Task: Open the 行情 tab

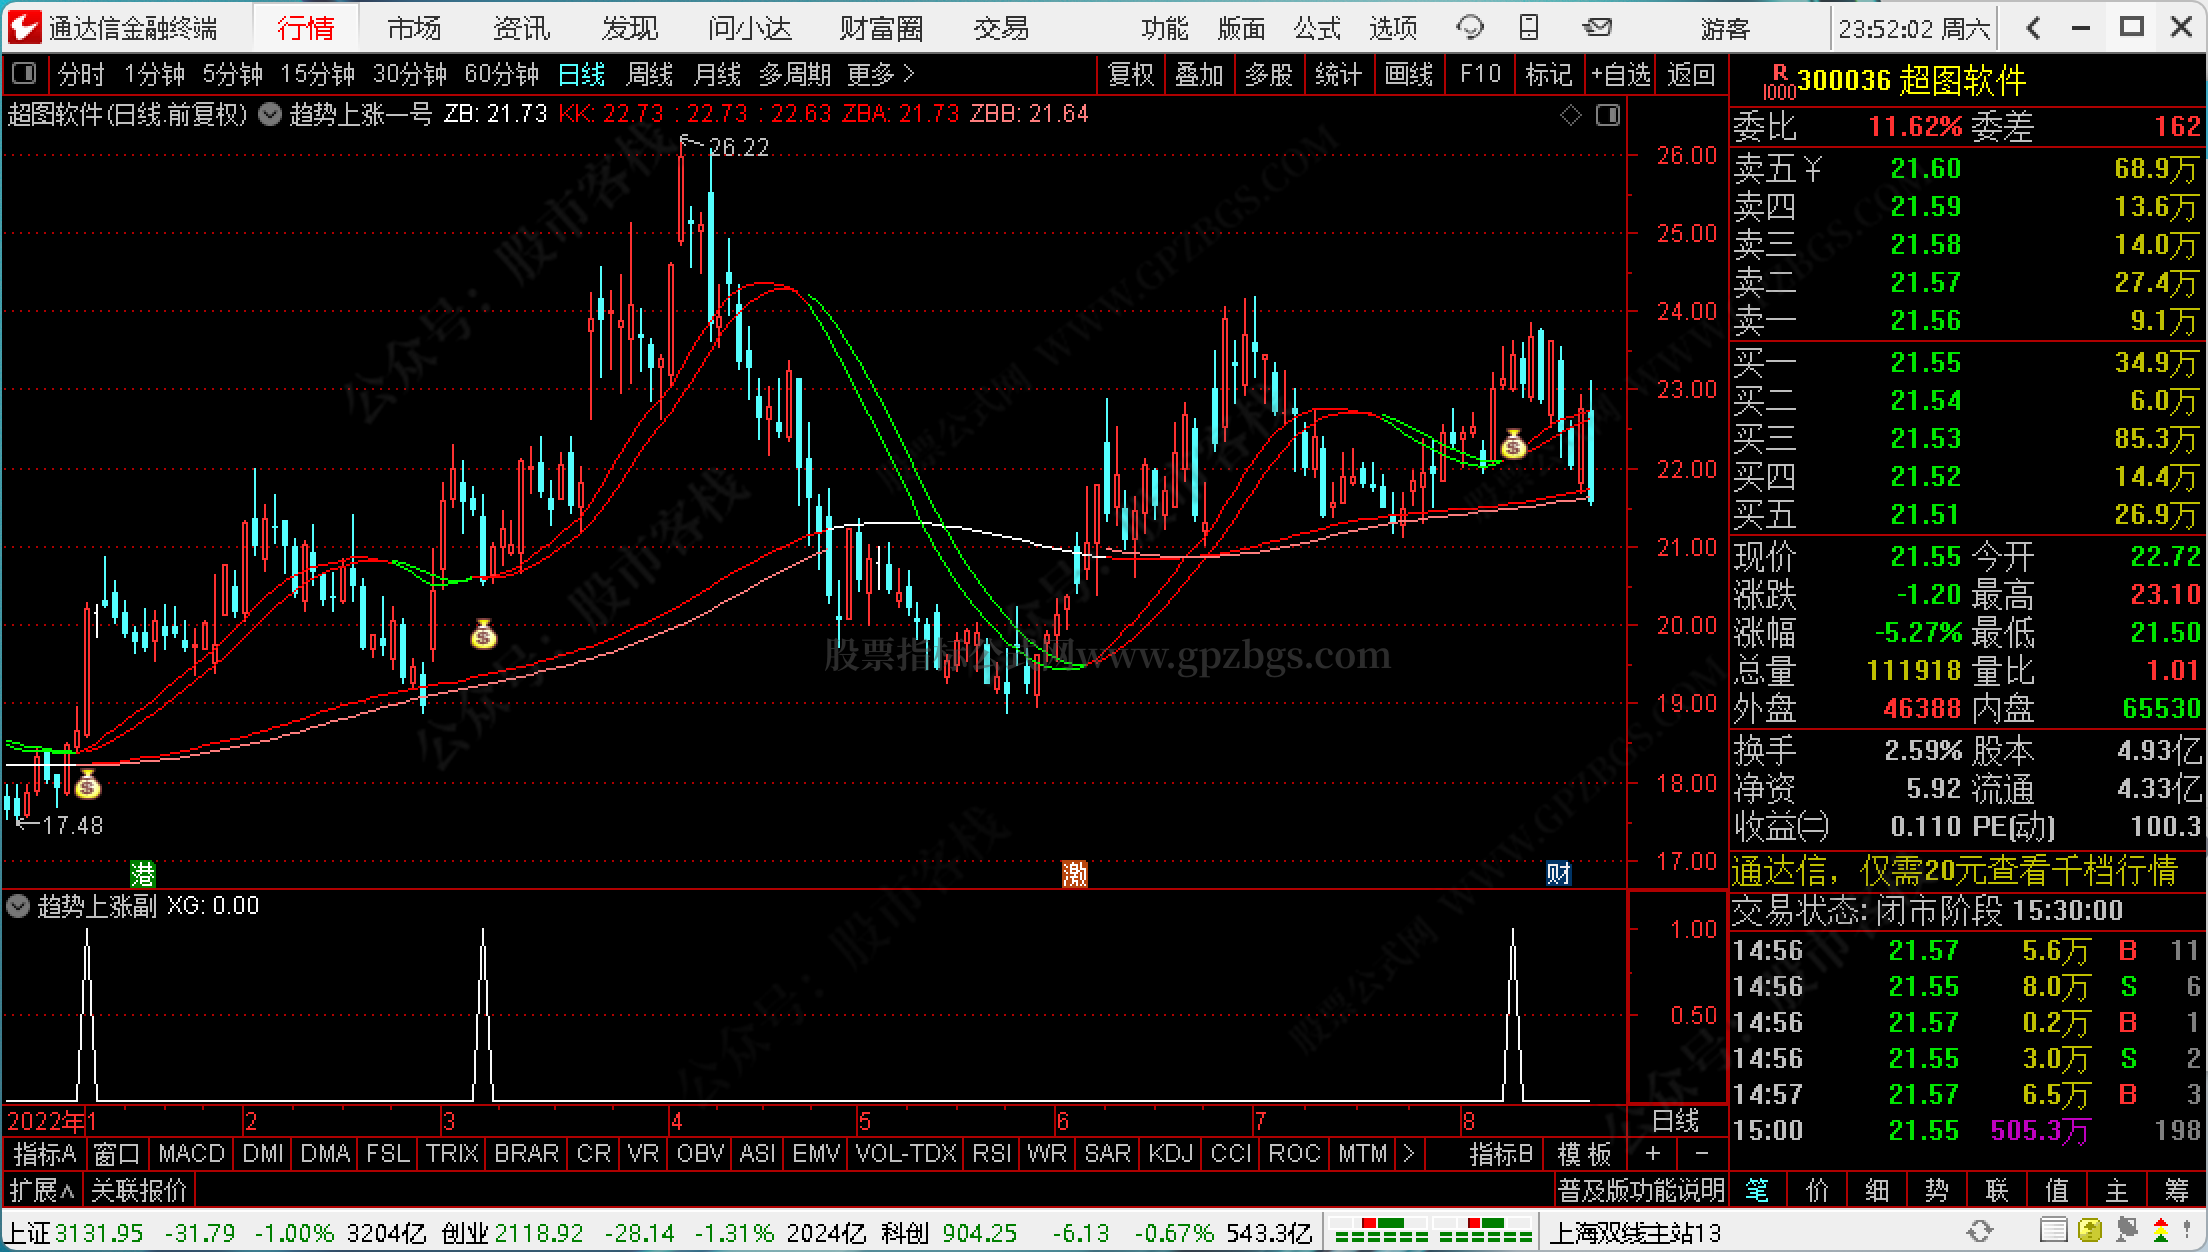Action: [x=305, y=28]
